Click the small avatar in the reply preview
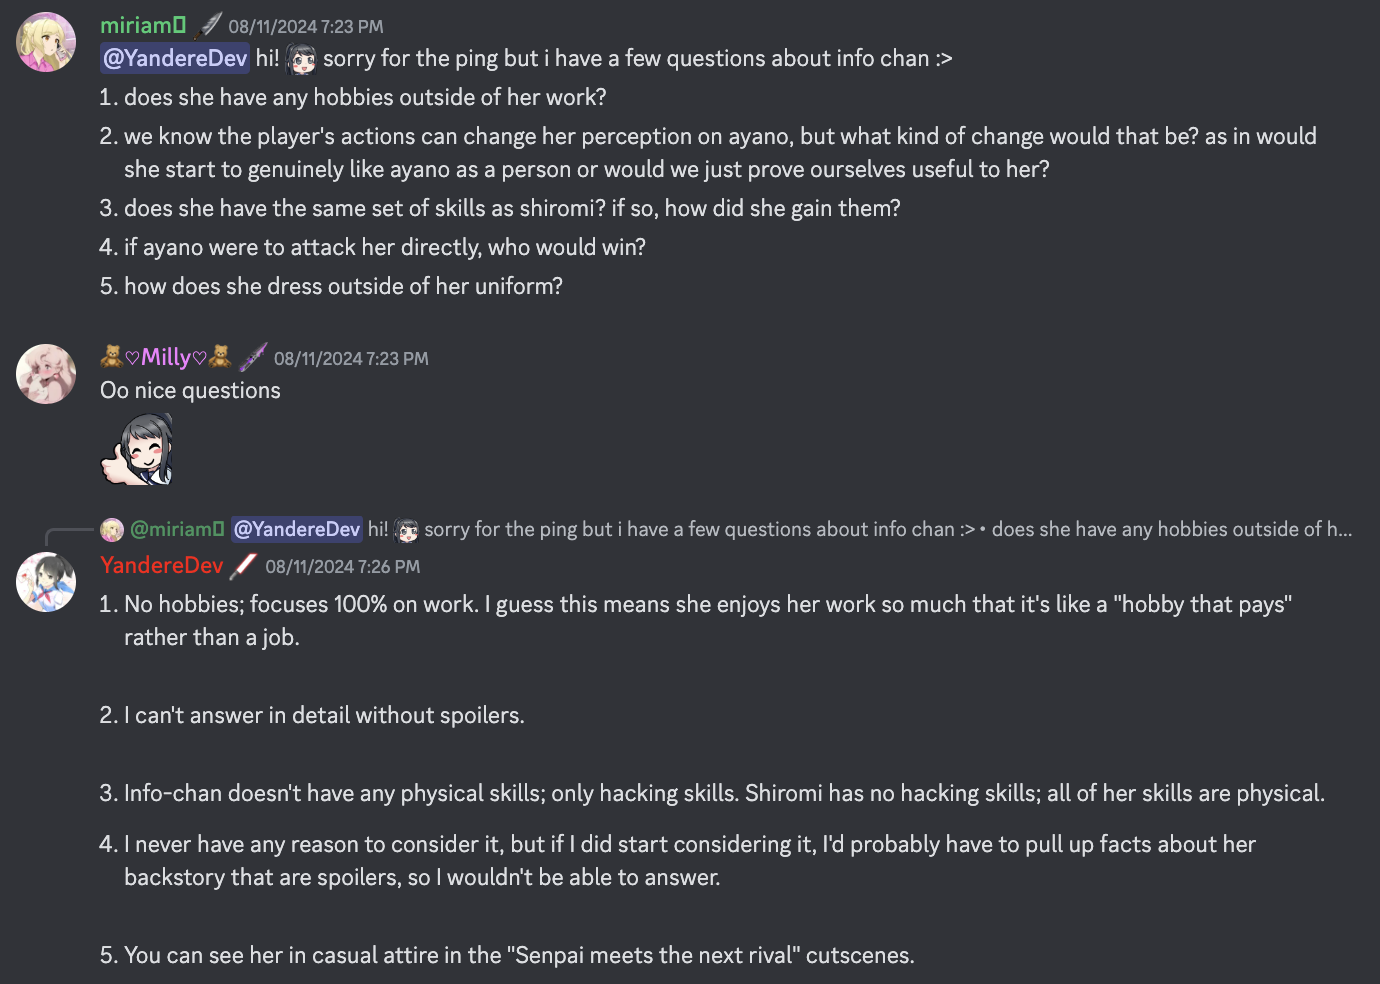Screen dimensions: 1380x984 [x=112, y=530]
